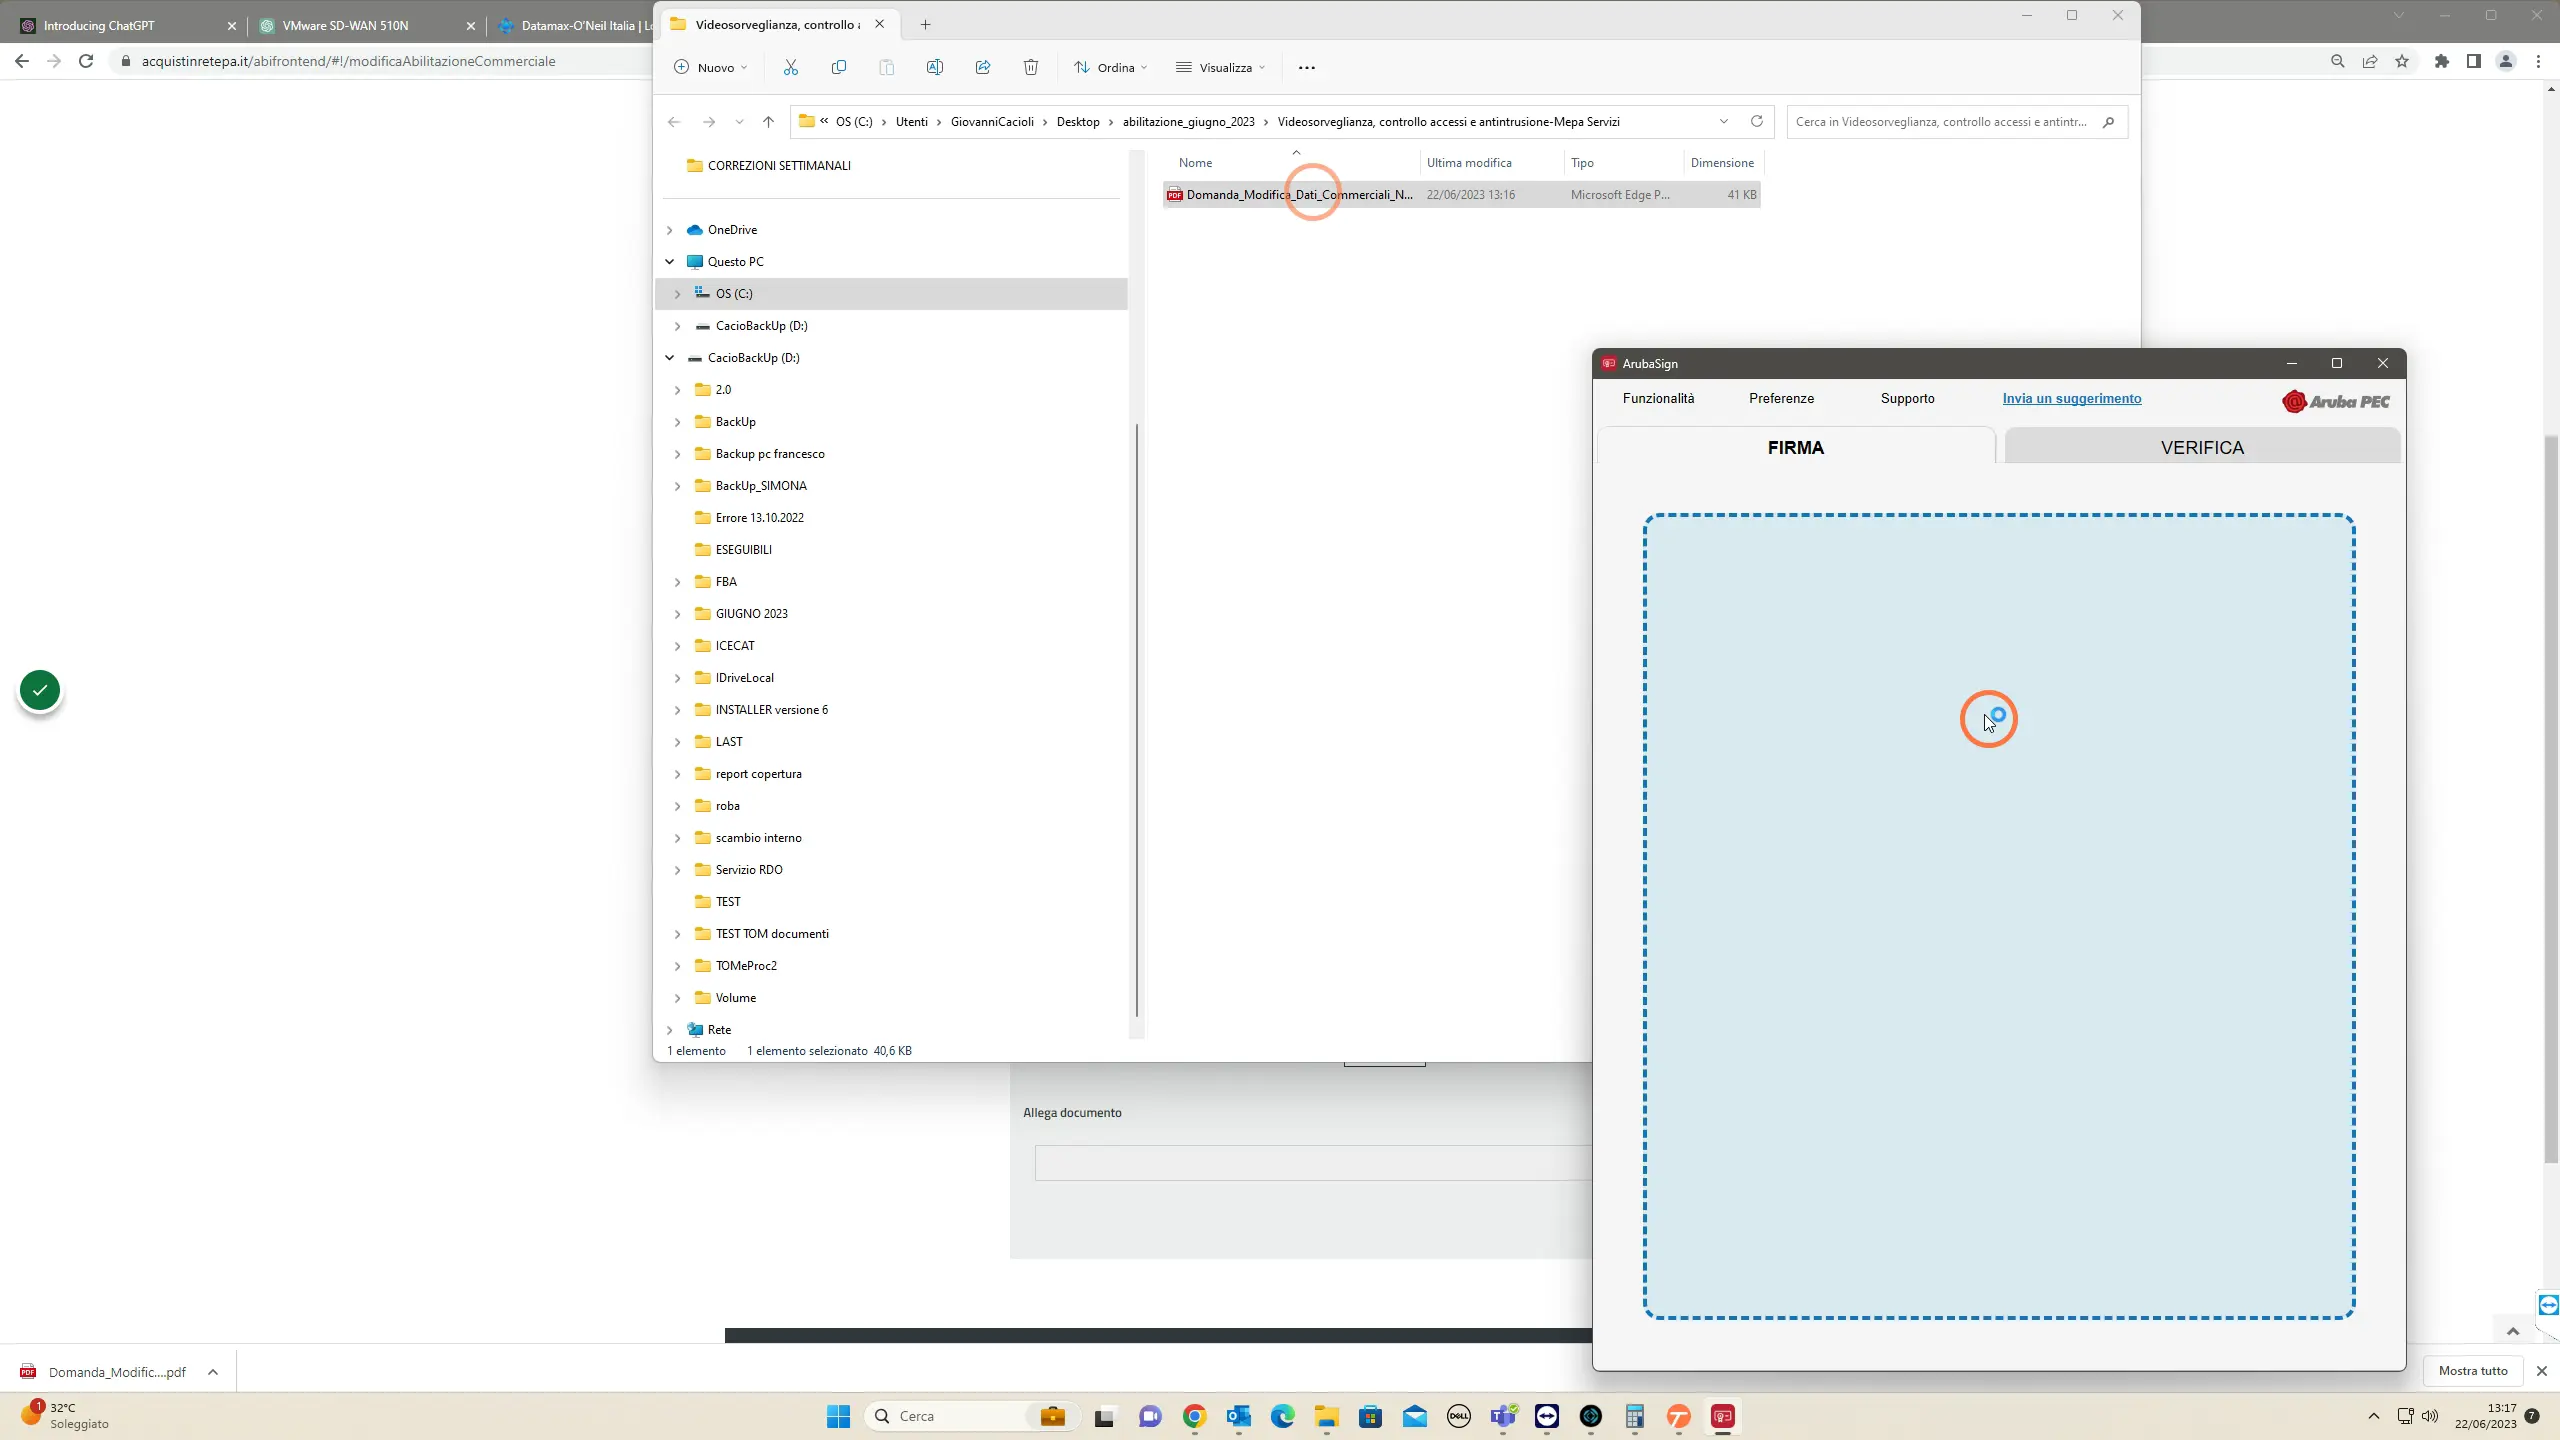Click the Mostra tutto downloads button
The image size is (2560, 1440).
[x=2473, y=1370]
